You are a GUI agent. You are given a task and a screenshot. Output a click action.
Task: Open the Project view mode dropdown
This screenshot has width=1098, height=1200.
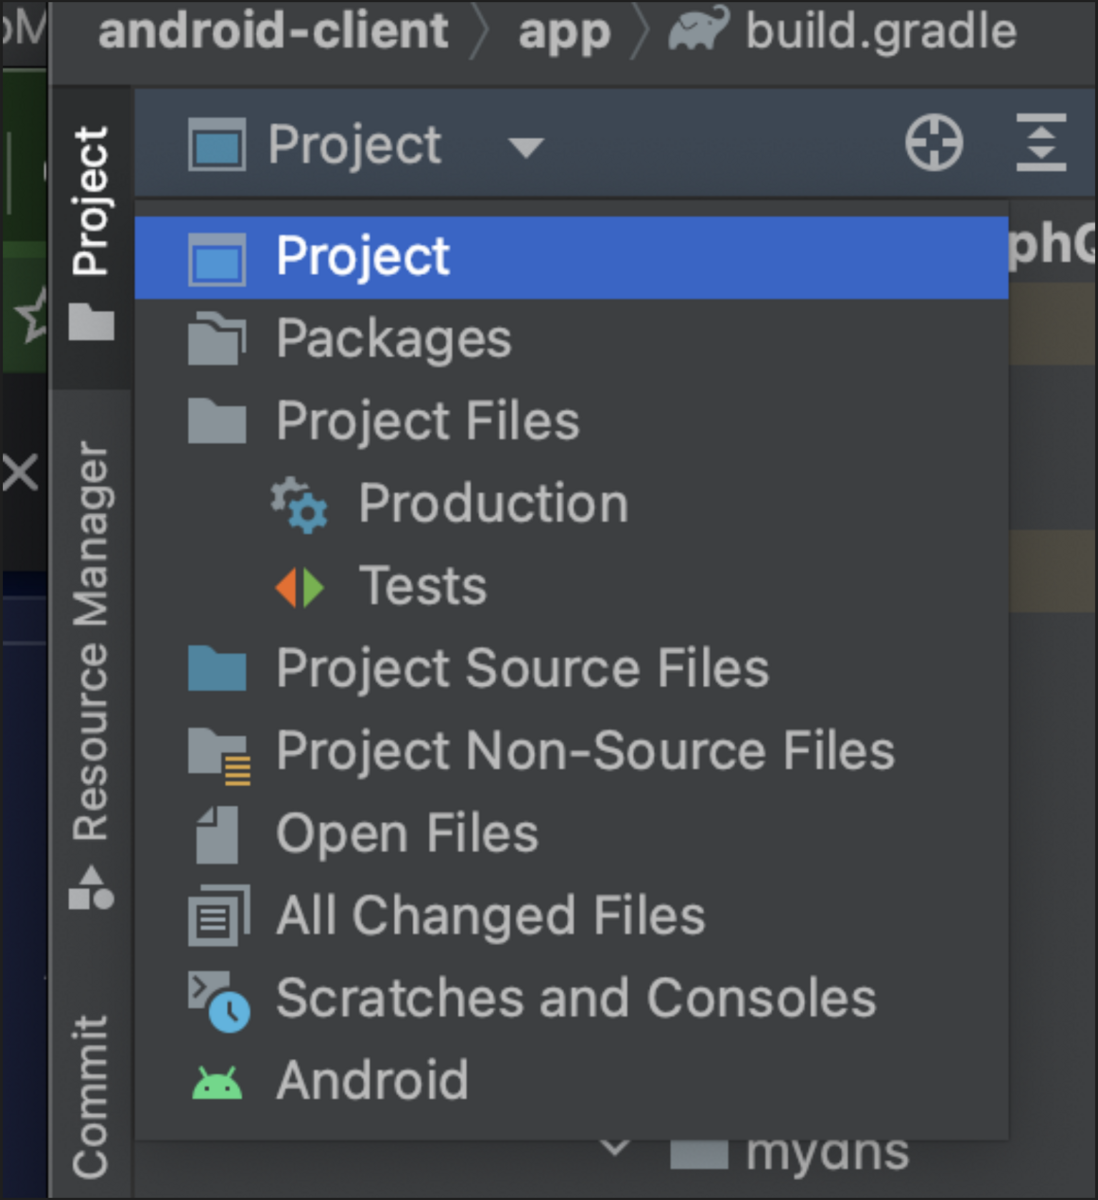524,146
